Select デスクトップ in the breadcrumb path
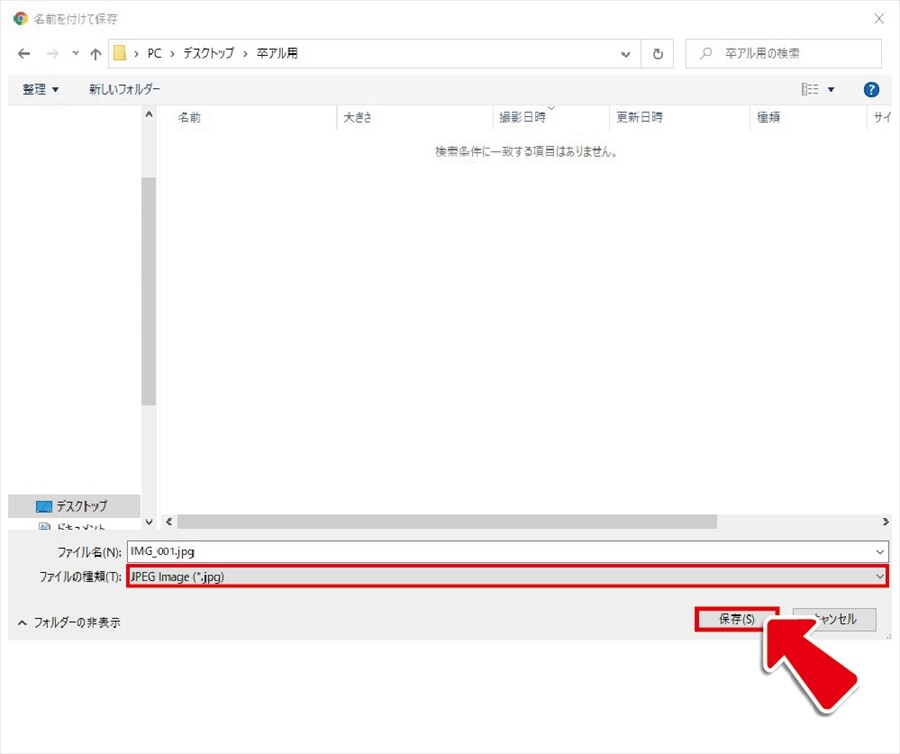This screenshot has width=900, height=754. click(x=208, y=53)
